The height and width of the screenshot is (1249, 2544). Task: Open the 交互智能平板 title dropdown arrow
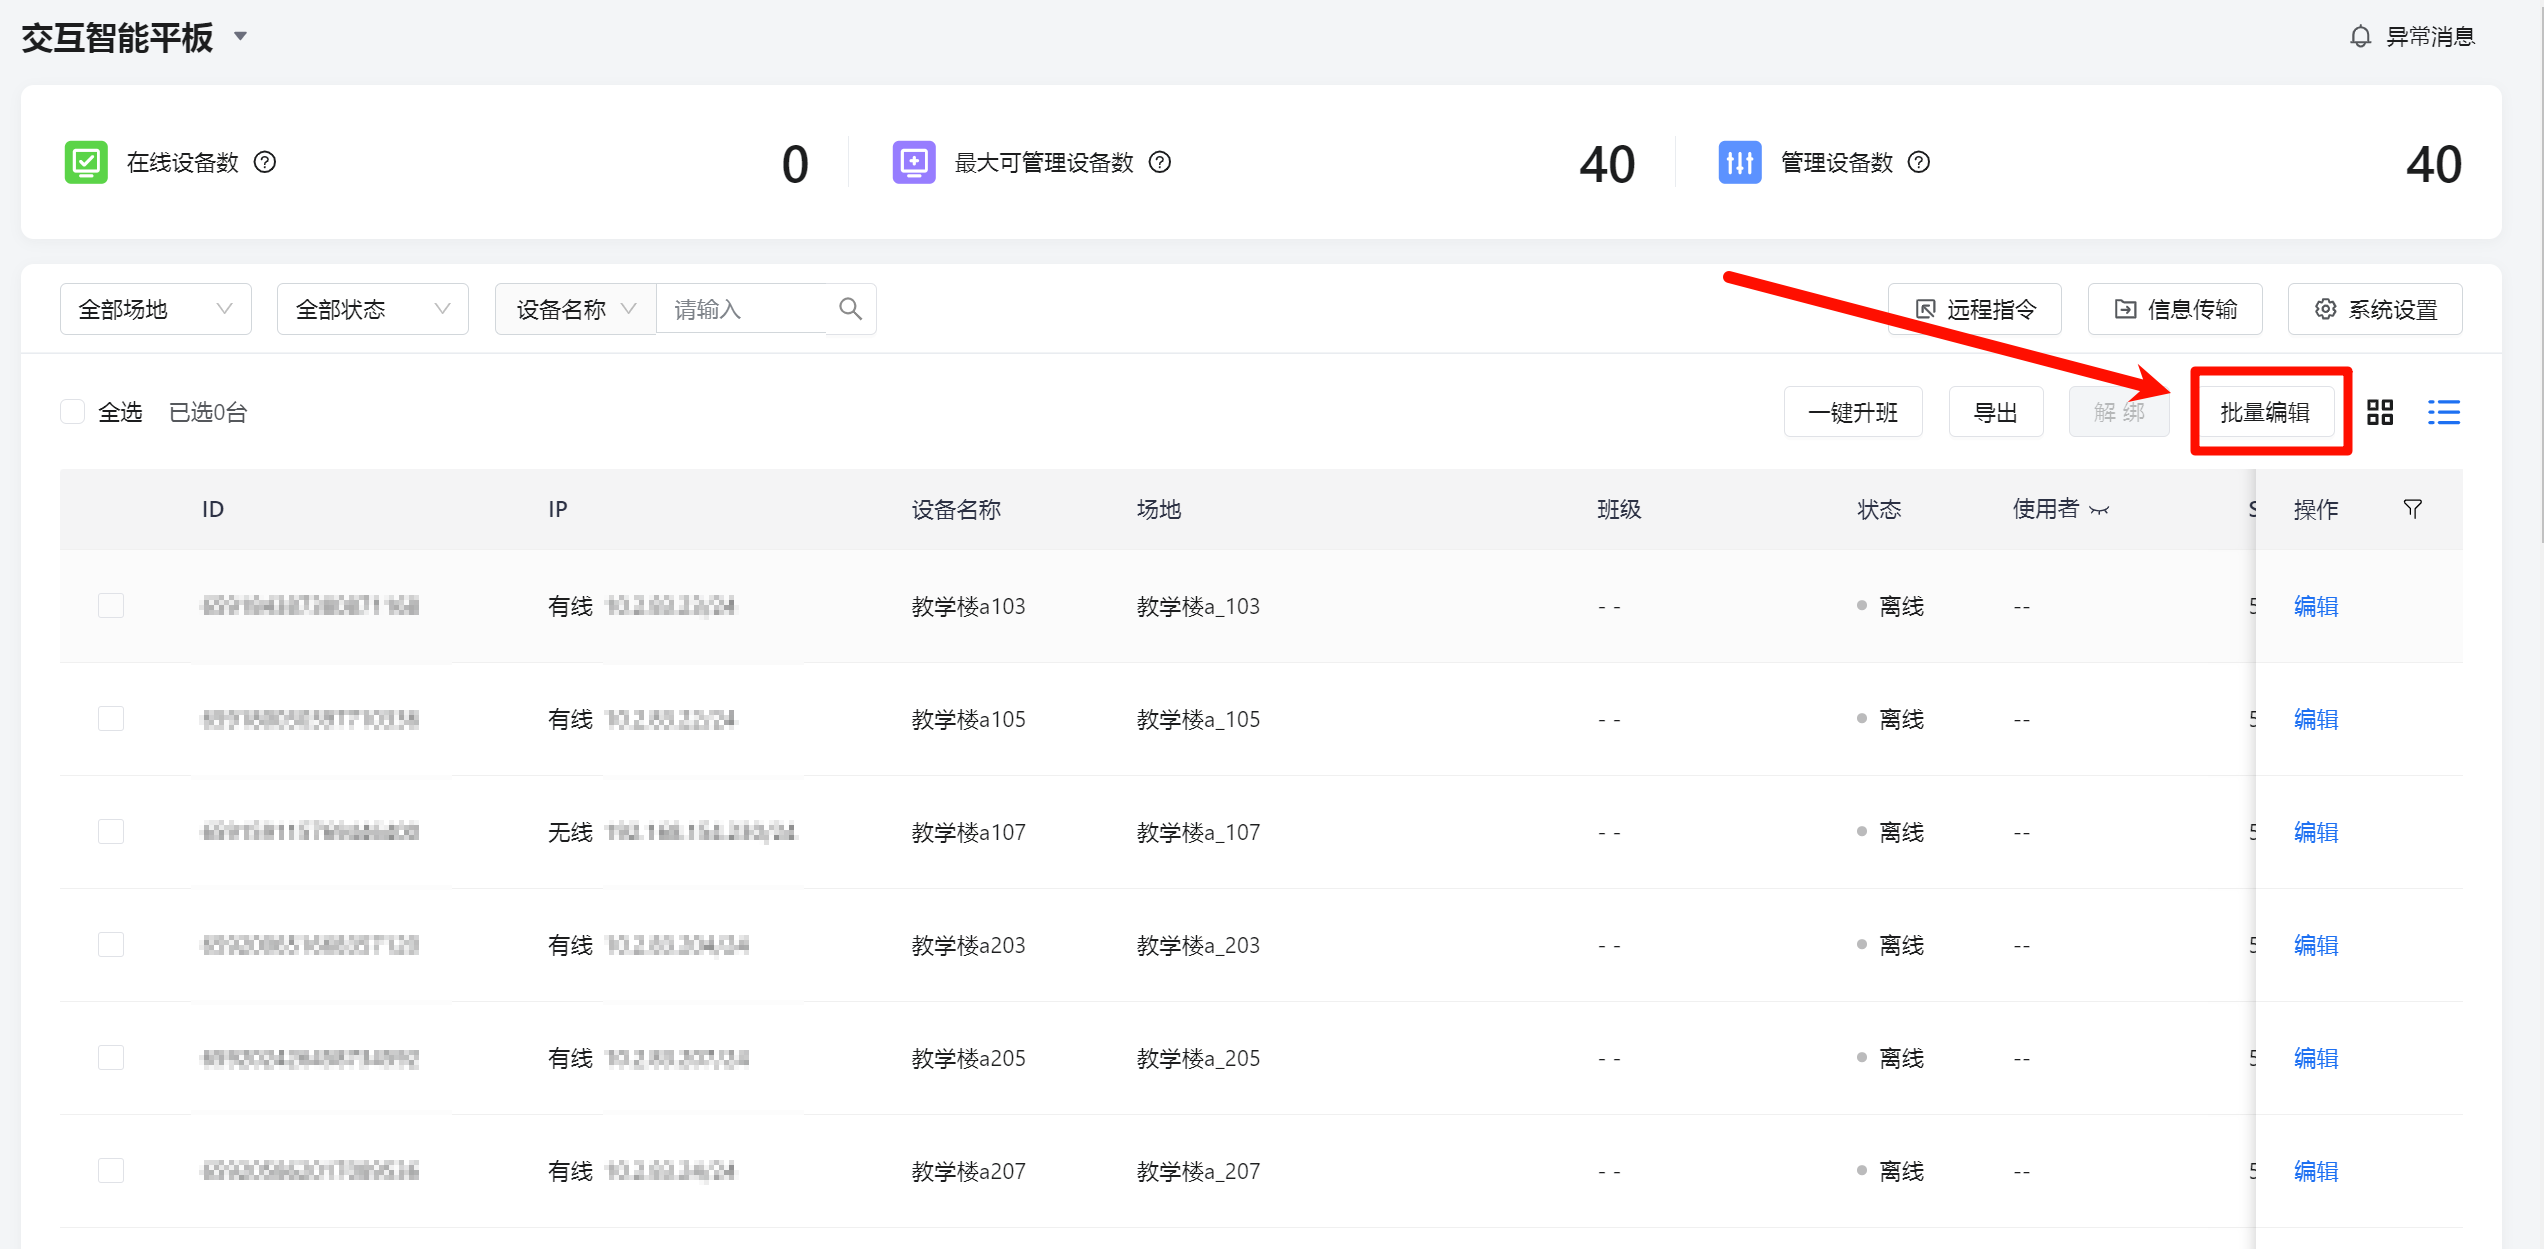(240, 37)
